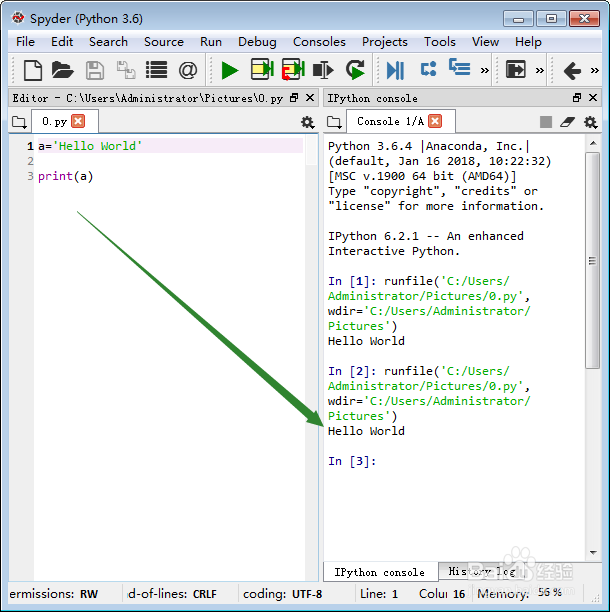610x612 pixels.
Task: Open the Debug menu
Action: [257, 42]
